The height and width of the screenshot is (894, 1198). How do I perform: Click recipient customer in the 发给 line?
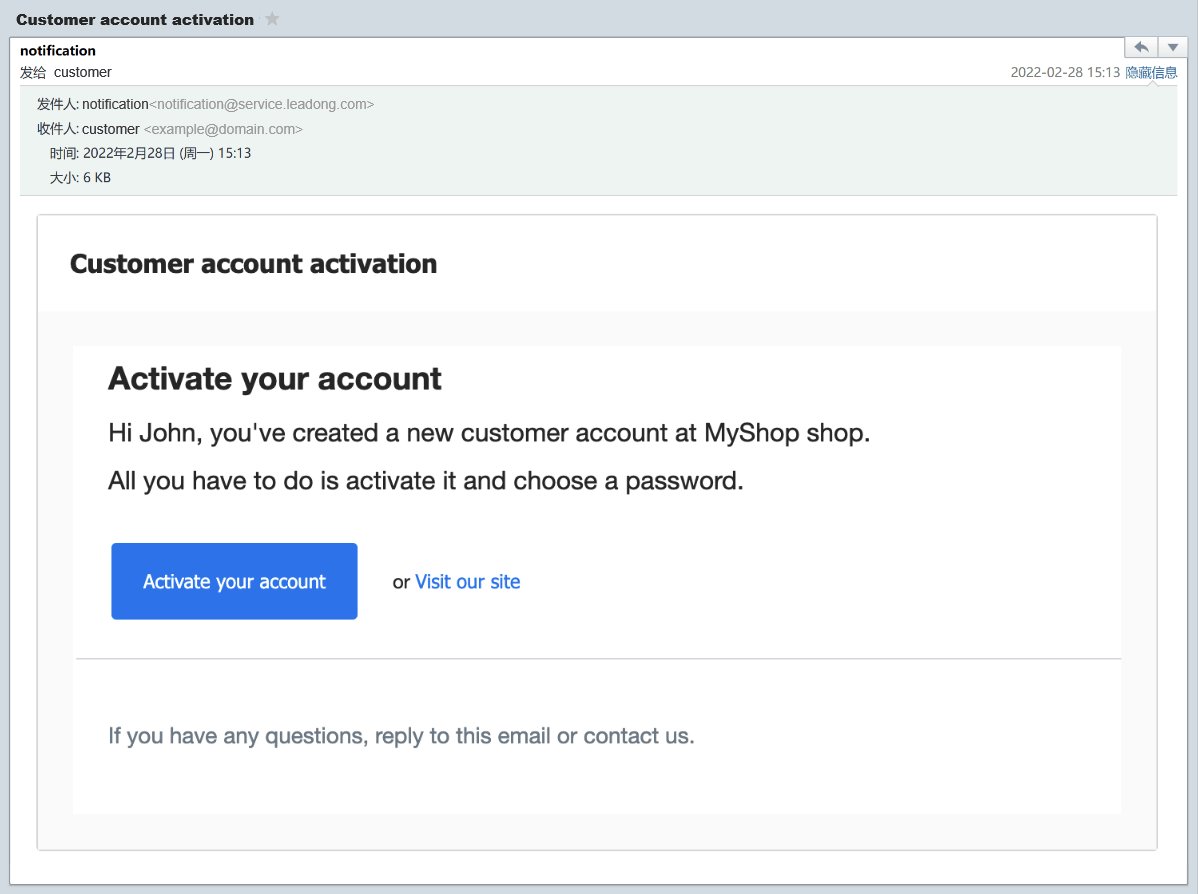(82, 72)
